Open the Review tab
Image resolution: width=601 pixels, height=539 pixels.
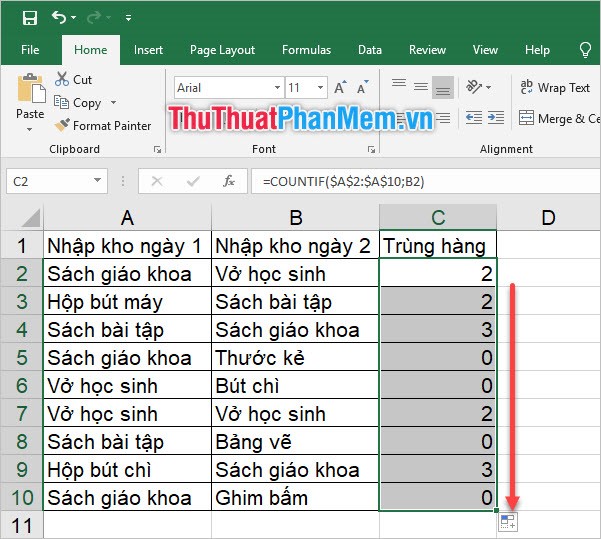(x=427, y=50)
